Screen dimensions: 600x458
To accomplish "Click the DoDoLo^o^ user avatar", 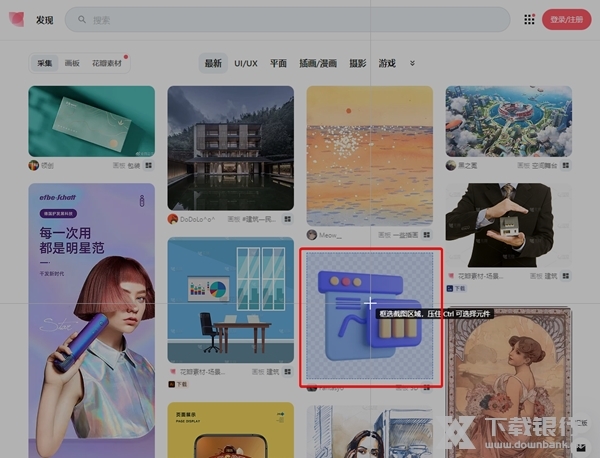I will pyautogui.click(x=173, y=219).
